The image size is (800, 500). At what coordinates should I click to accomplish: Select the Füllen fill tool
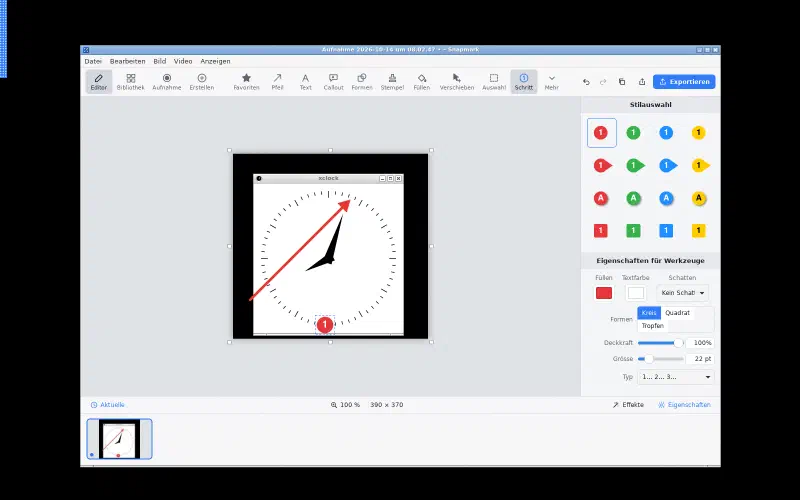pyautogui.click(x=421, y=82)
